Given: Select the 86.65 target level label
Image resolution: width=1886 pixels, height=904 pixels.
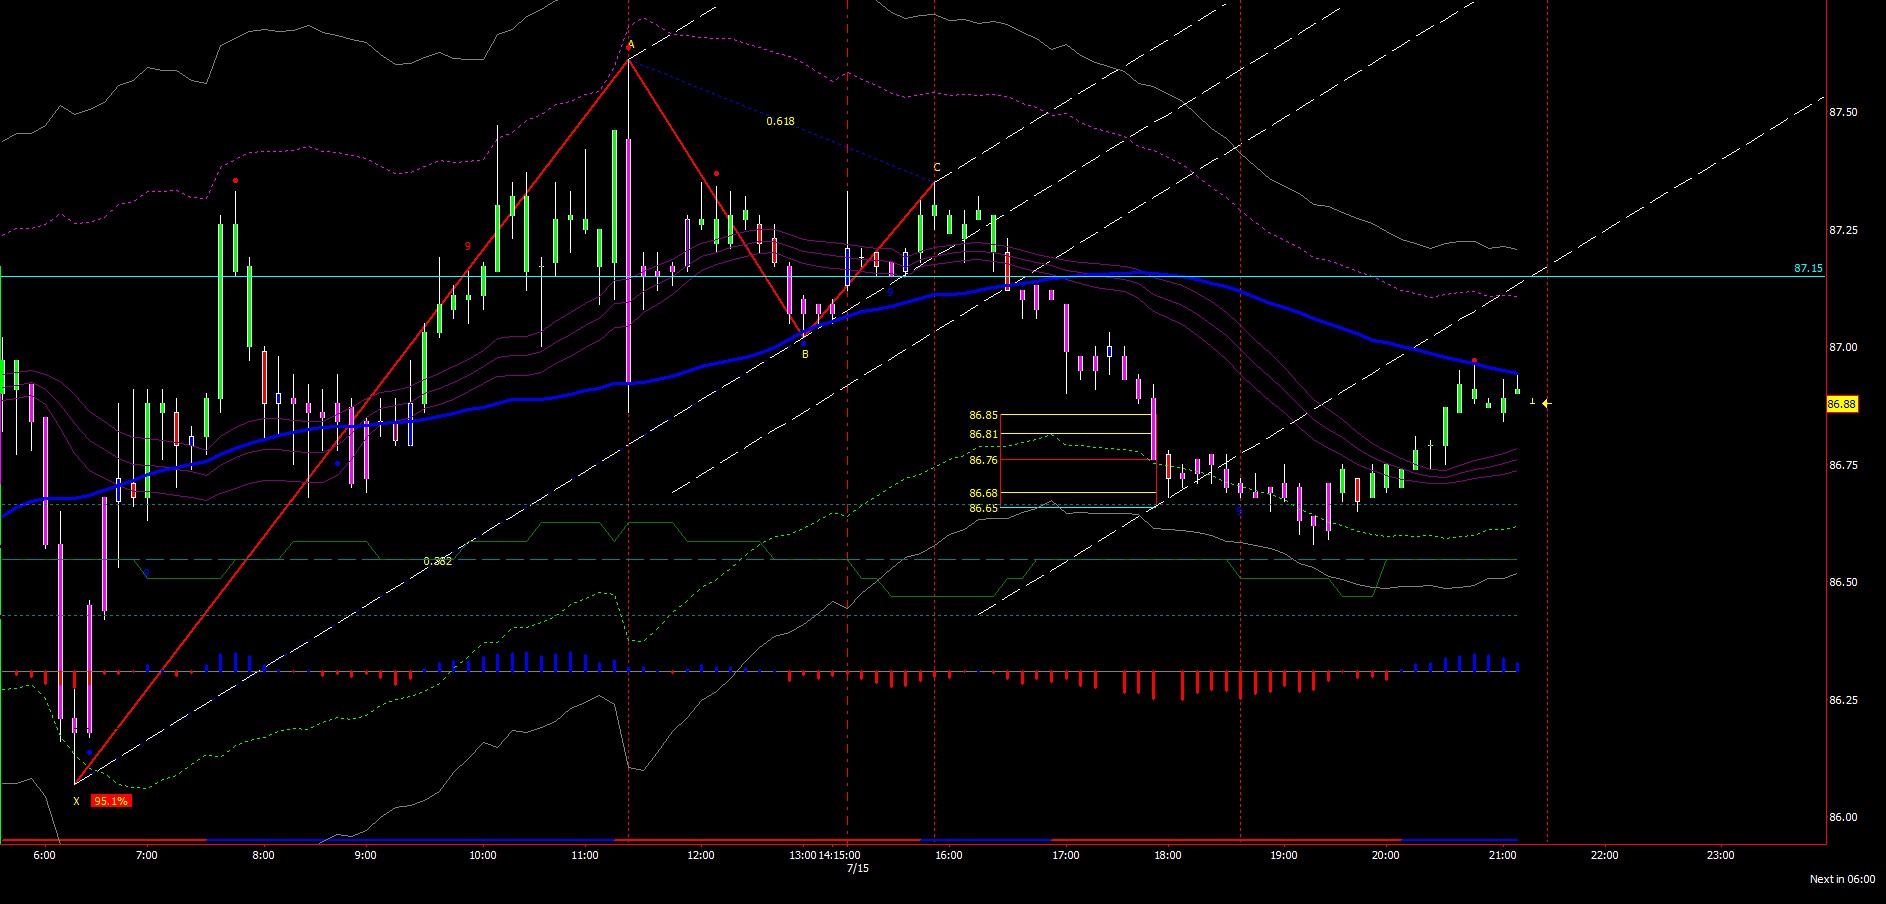Looking at the screenshot, I should click(983, 508).
